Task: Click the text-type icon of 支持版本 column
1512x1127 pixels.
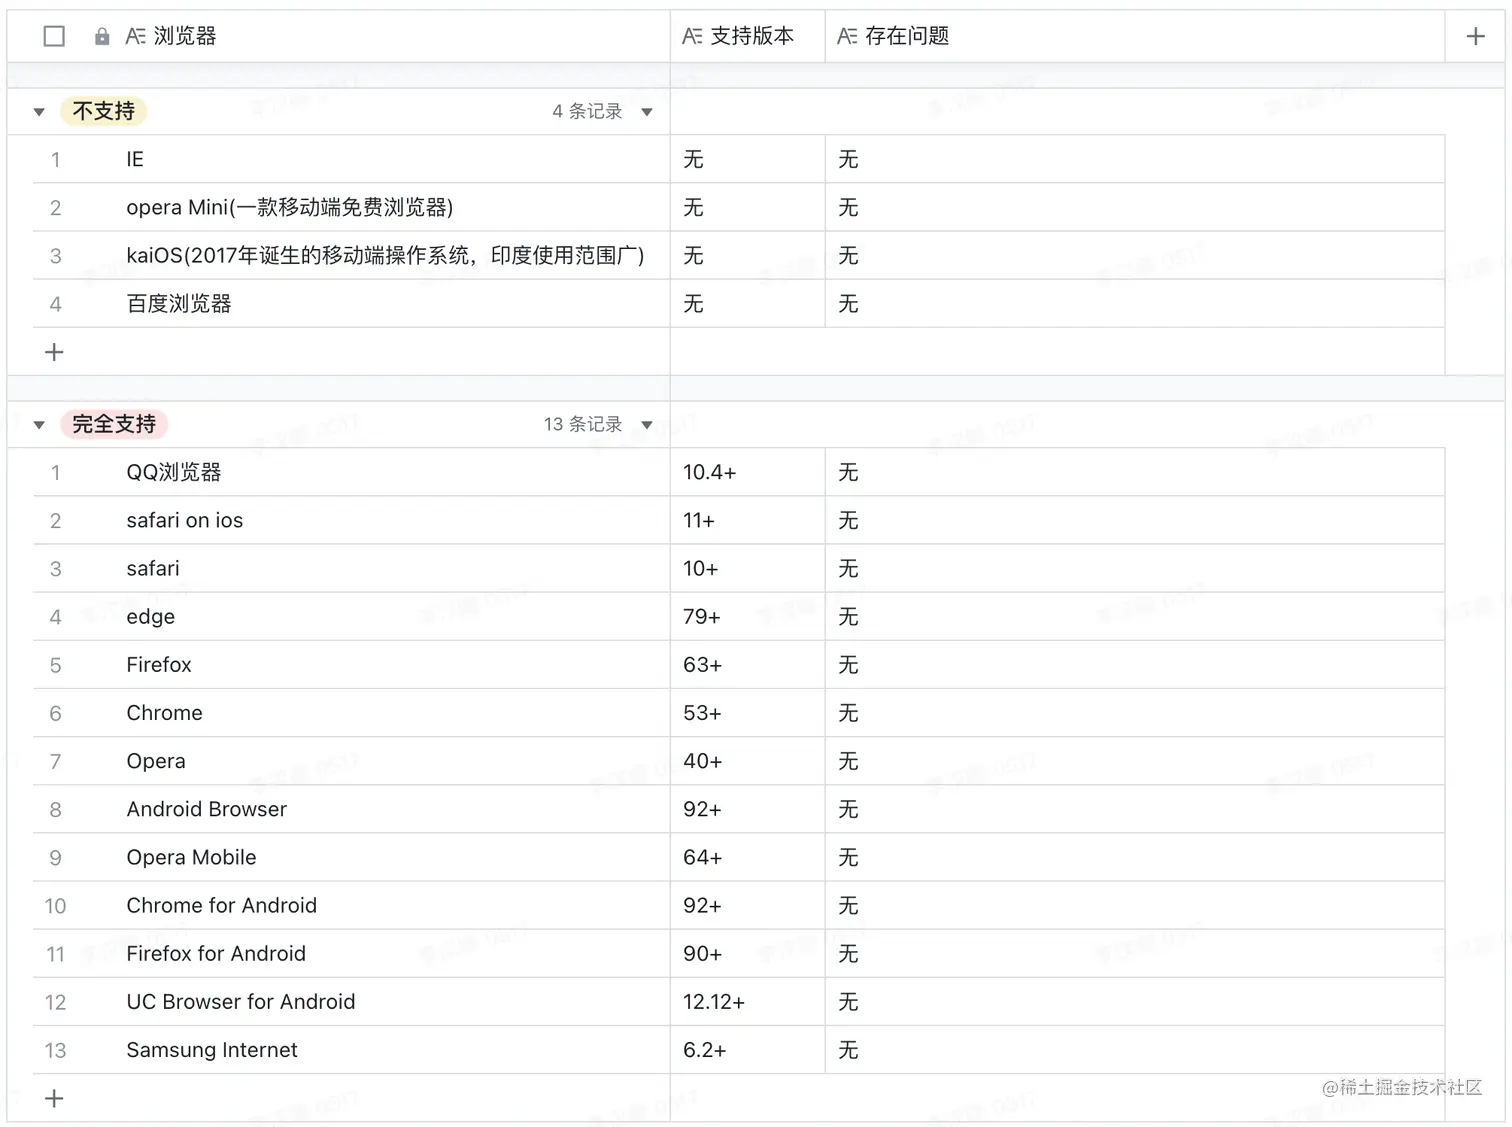Action: pyautogui.click(x=692, y=36)
